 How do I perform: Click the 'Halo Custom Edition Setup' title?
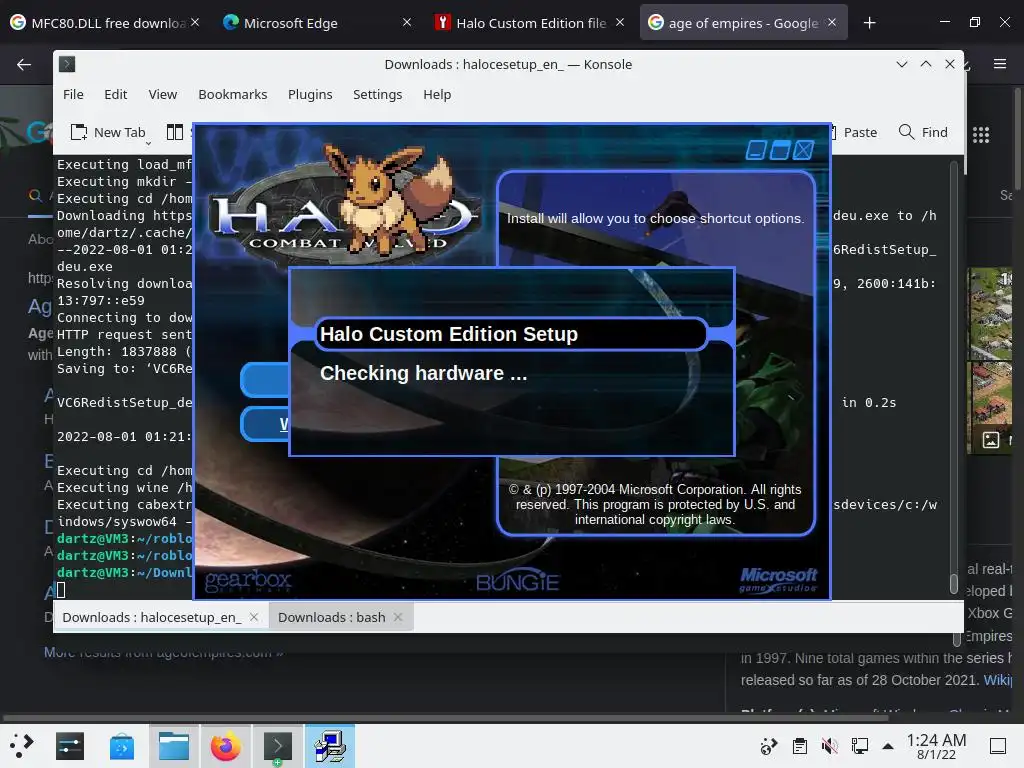(449, 334)
